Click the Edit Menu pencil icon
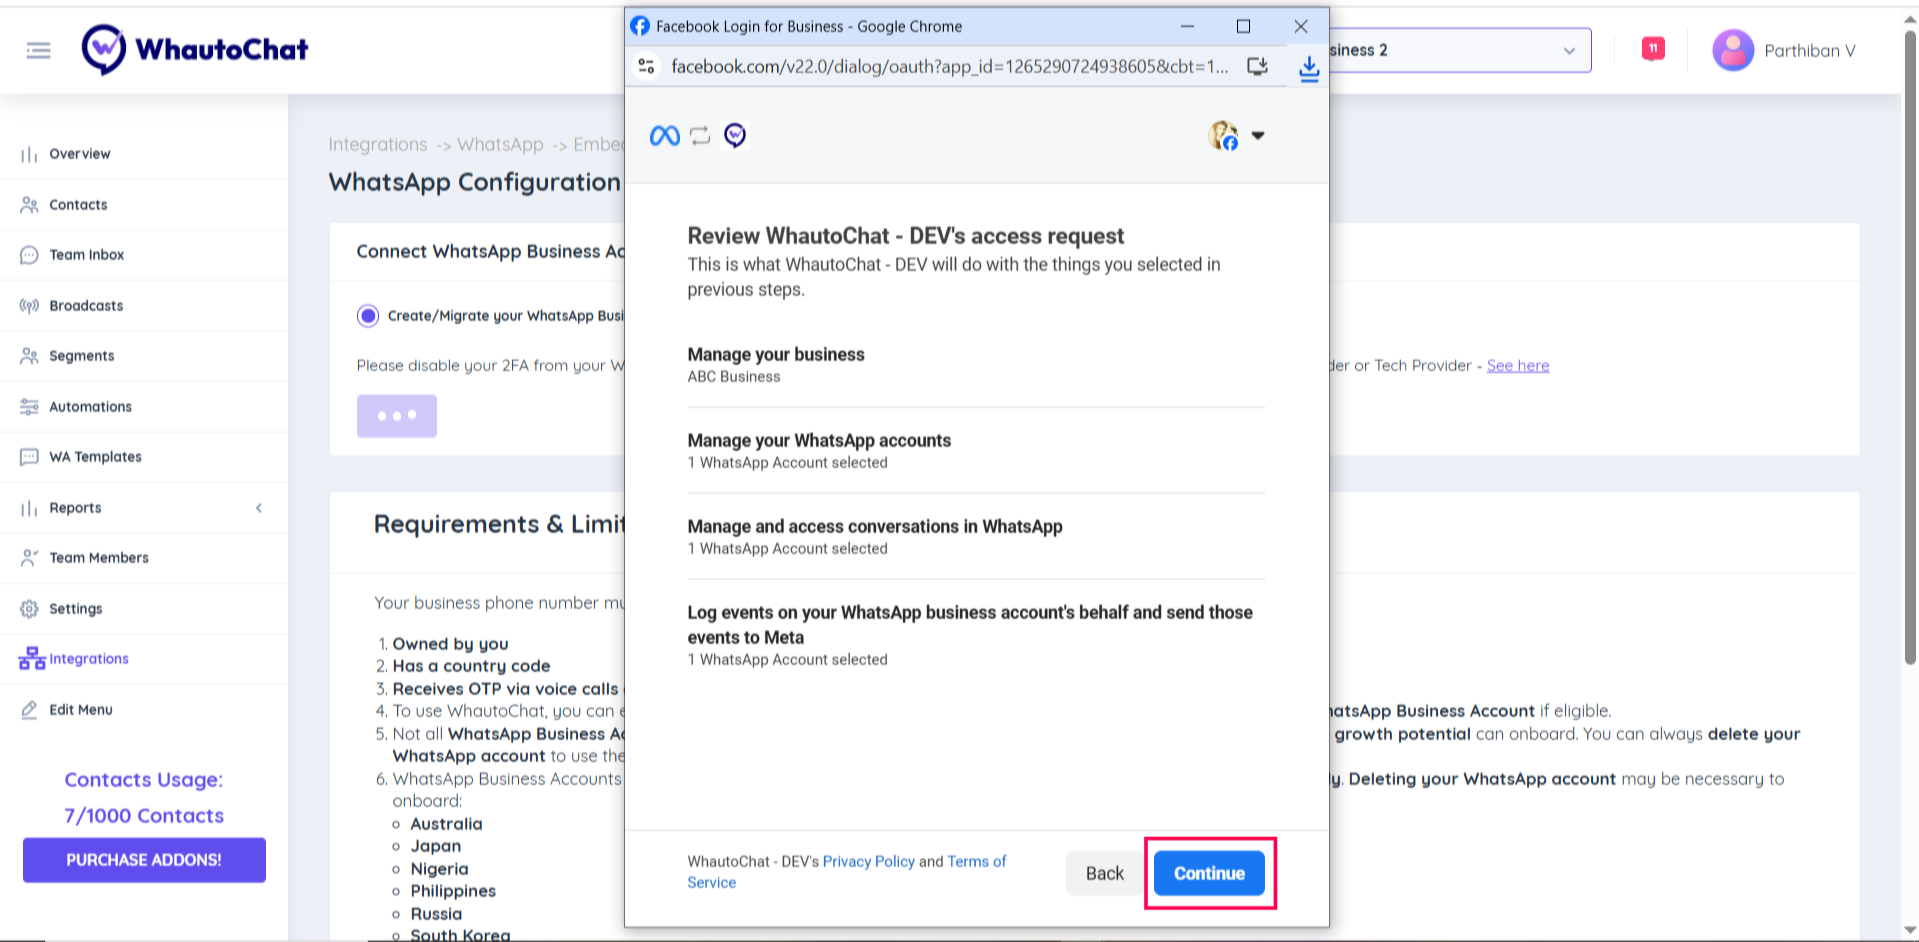The image size is (1919, 942). click(x=29, y=710)
